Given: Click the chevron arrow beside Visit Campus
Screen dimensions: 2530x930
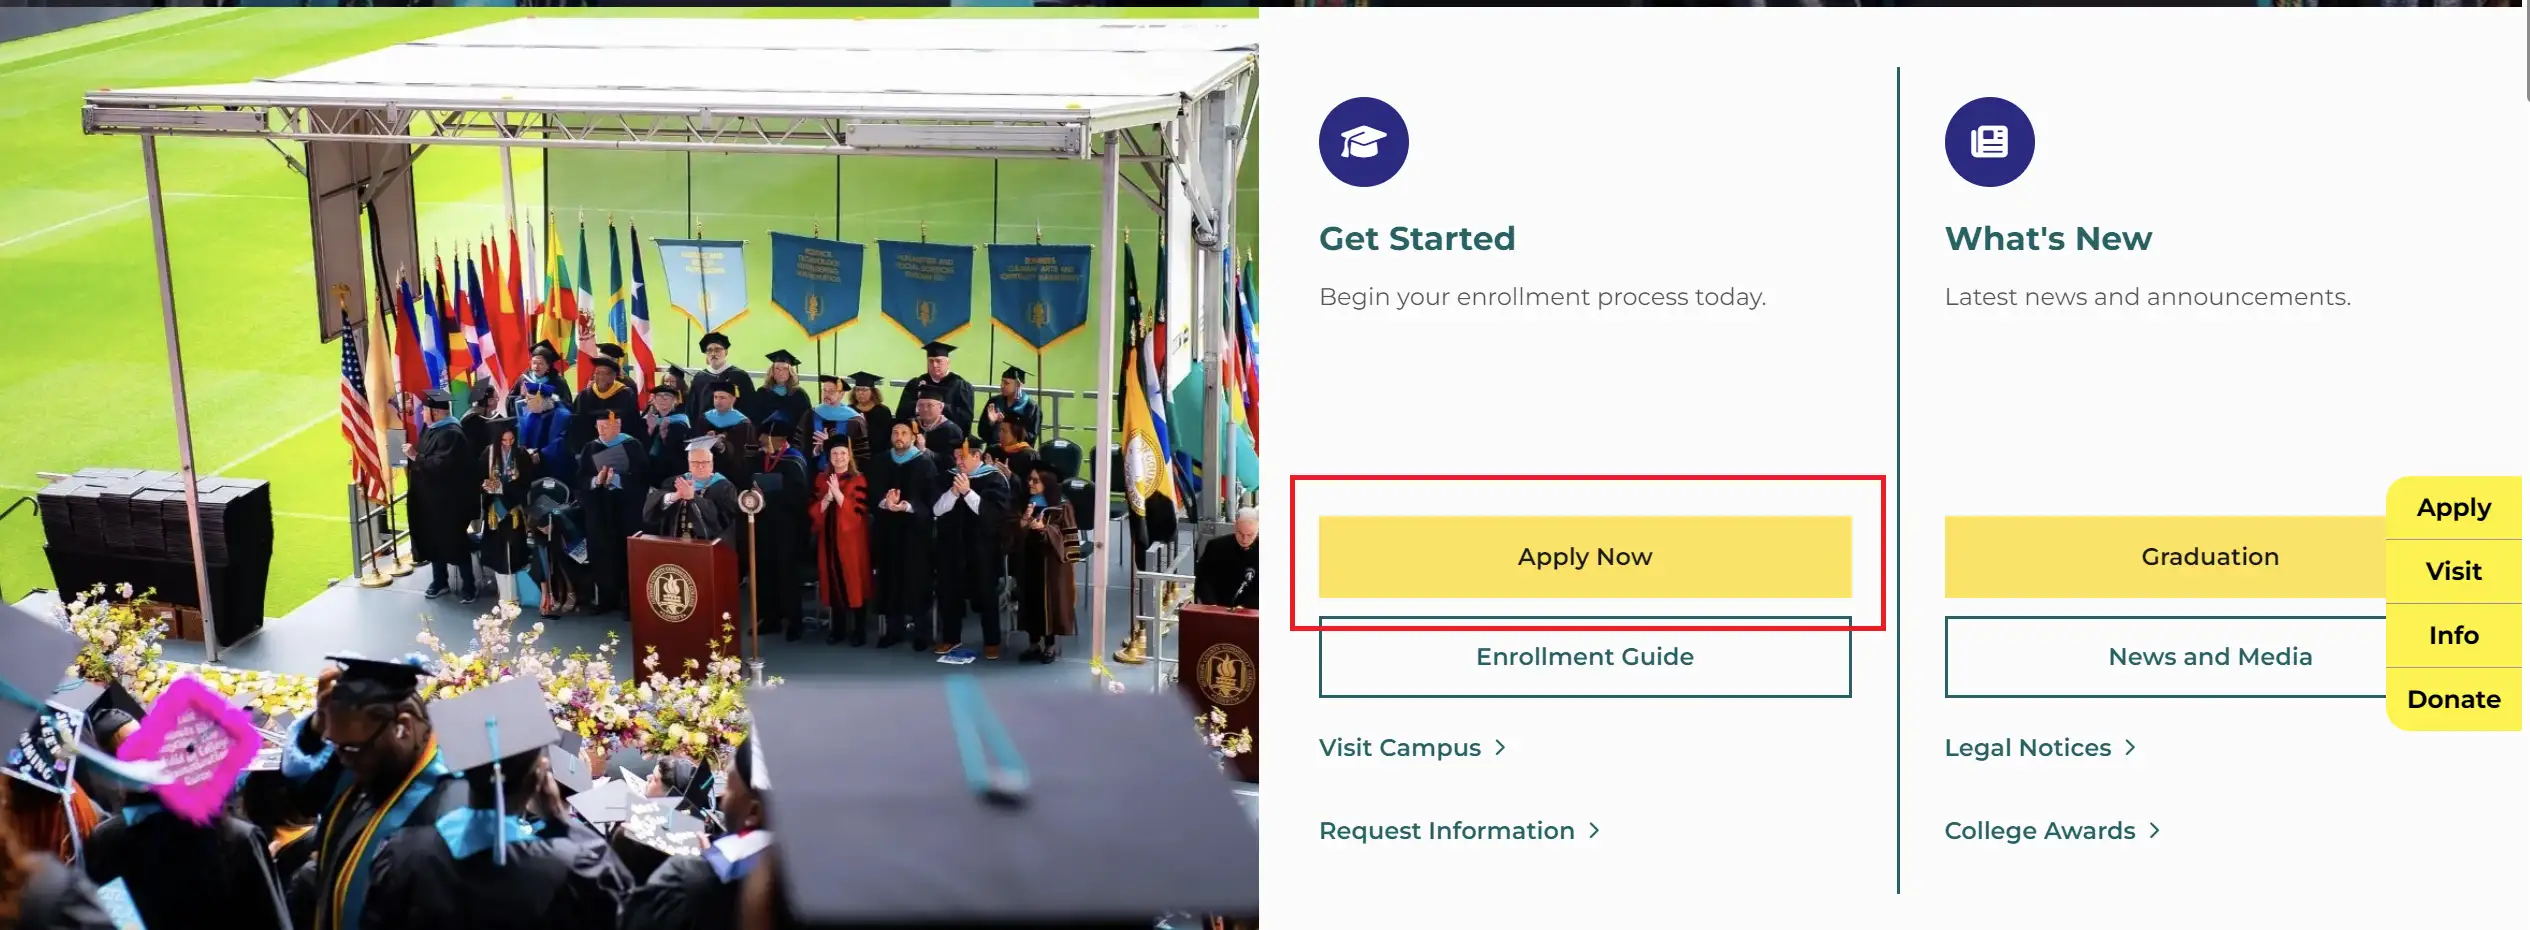Looking at the screenshot, I should [x=1500, y=748].
